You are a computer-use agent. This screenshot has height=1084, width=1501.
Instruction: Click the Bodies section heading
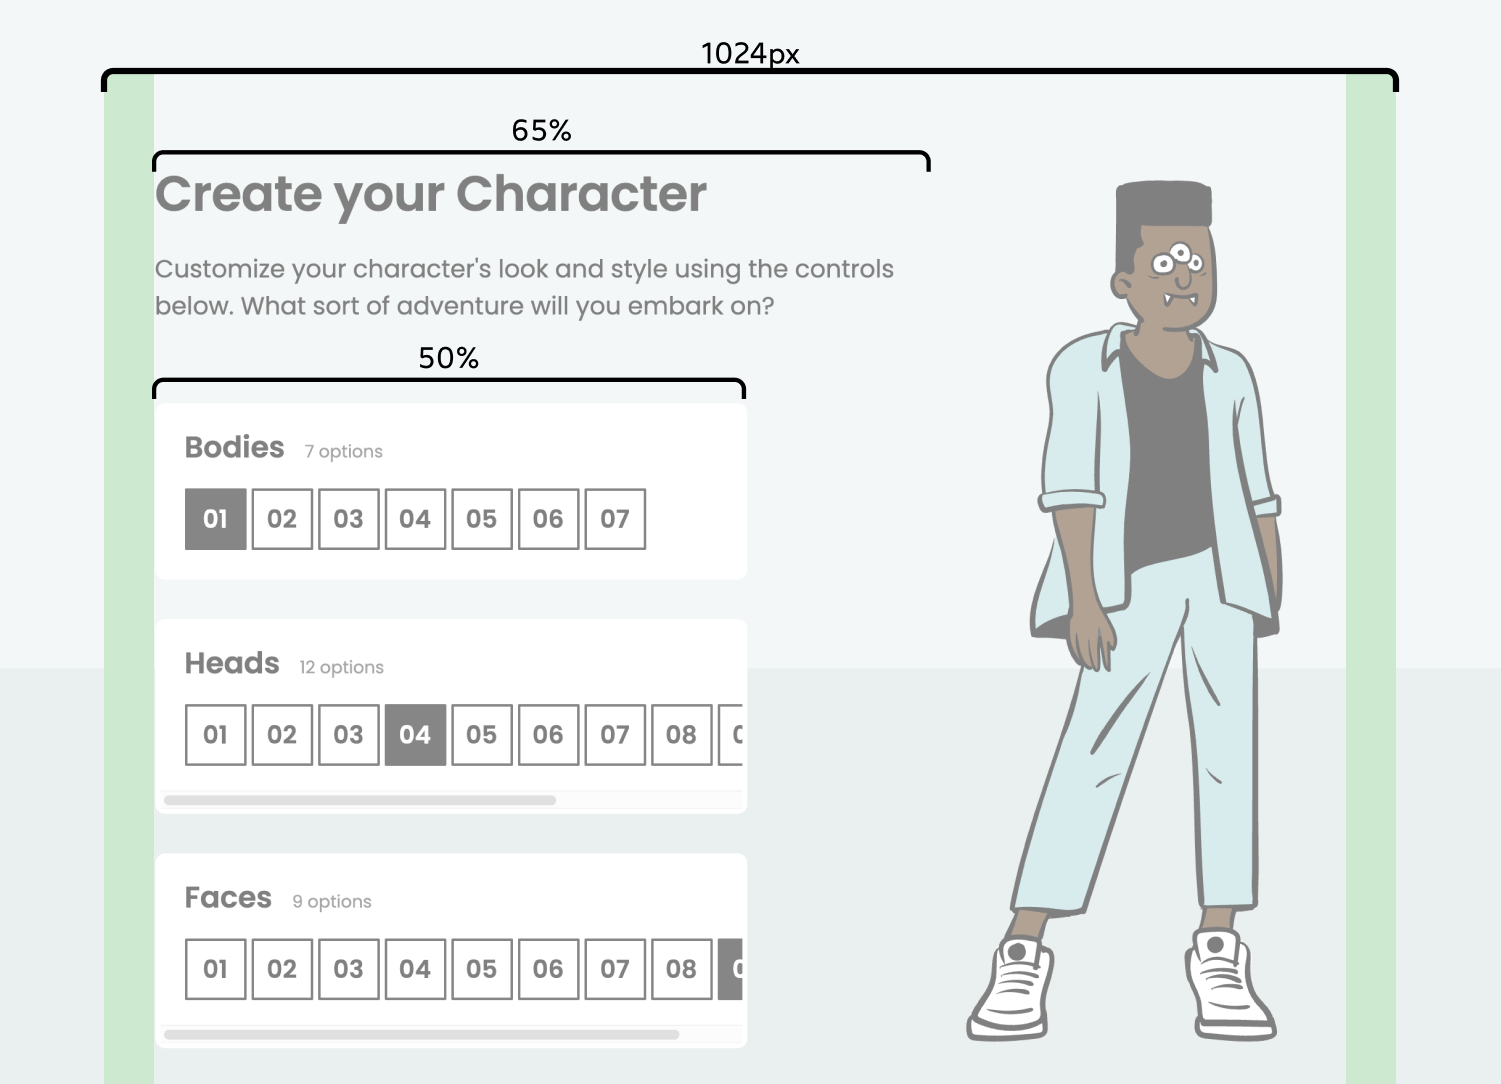tap(234, 447)
